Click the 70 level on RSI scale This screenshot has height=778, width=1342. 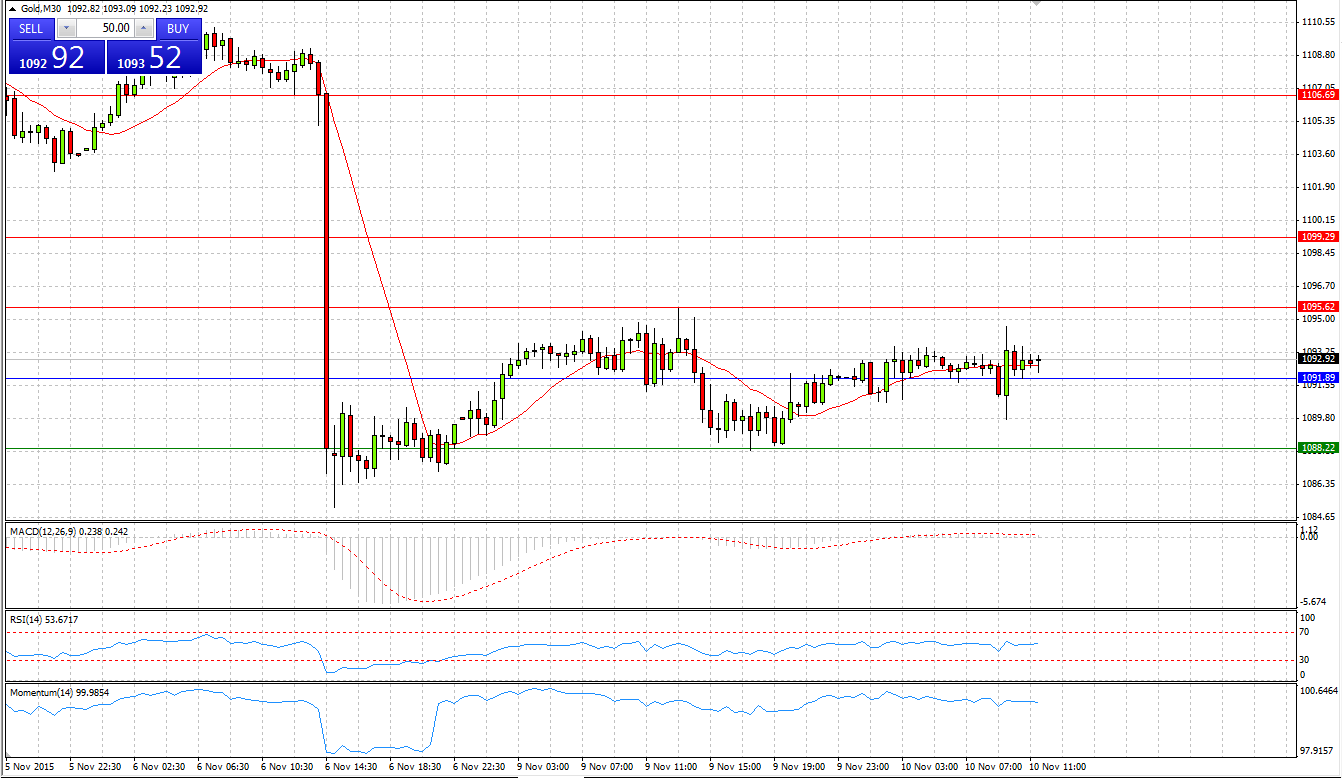(1305, 632)
